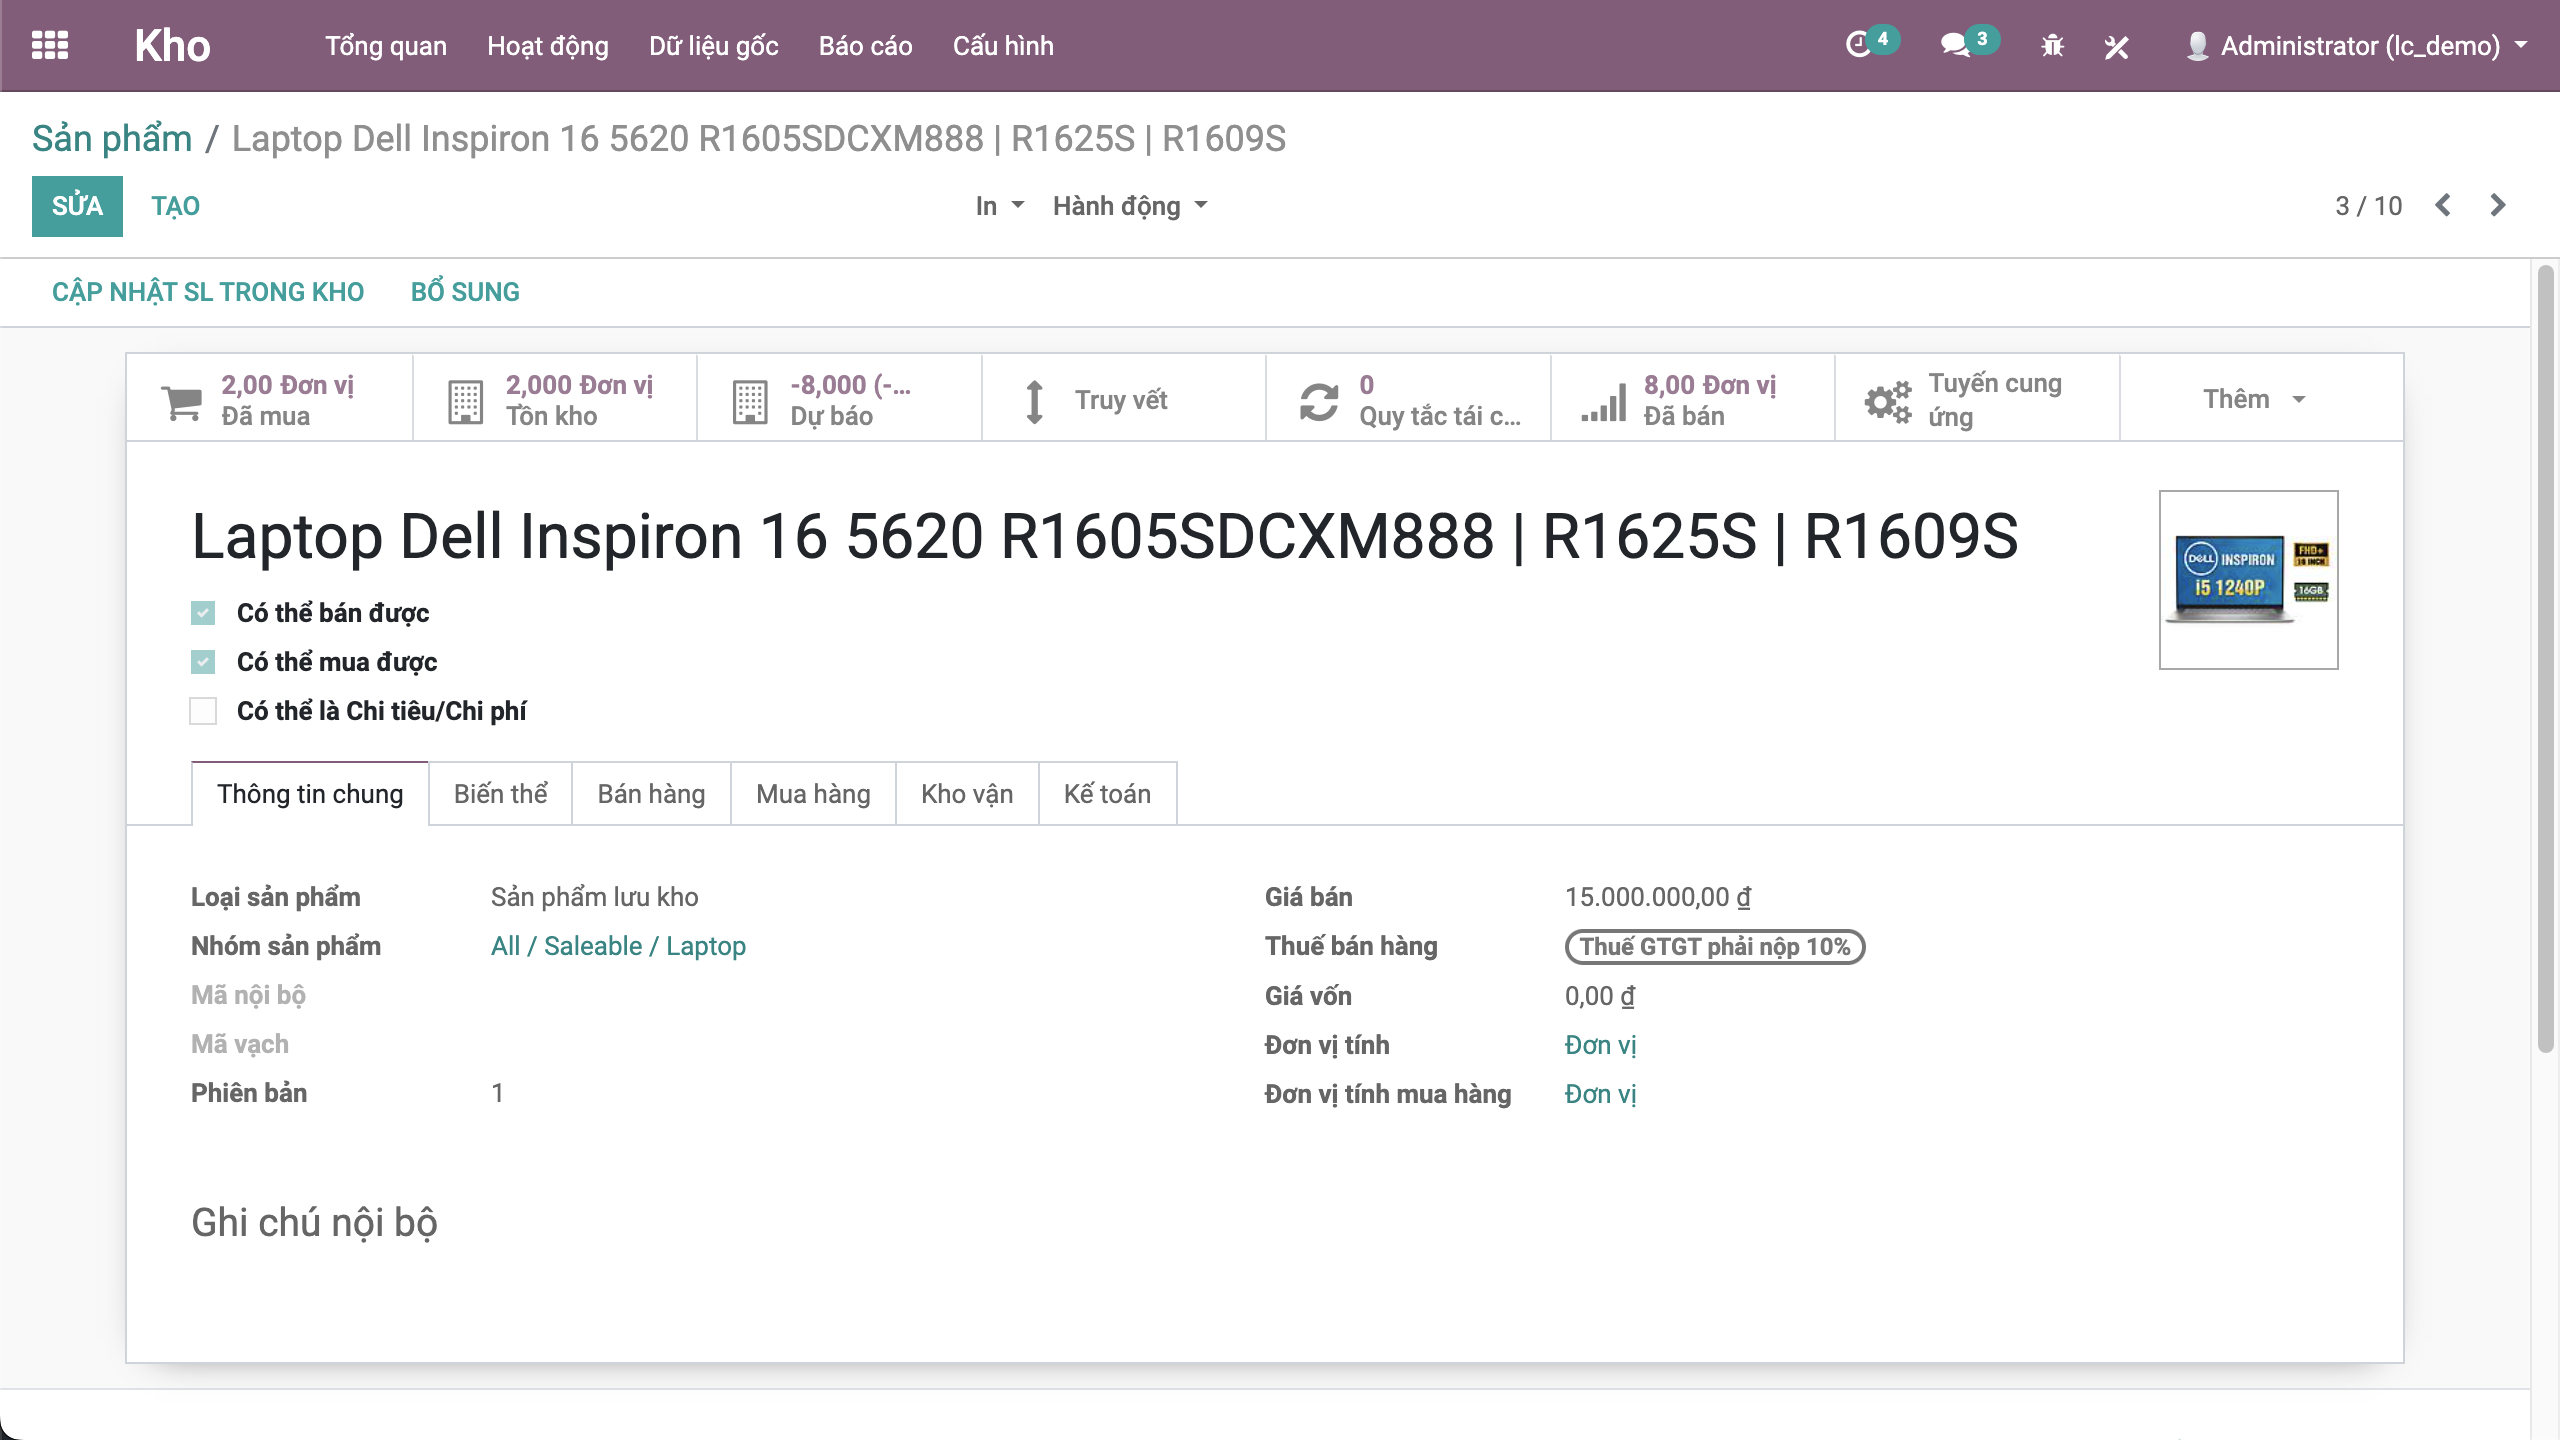Click the Dell Inspiron product image thumbnail
Image resolution: width=2560 pixels, height=1440 pixels.
click(2247, 580)
